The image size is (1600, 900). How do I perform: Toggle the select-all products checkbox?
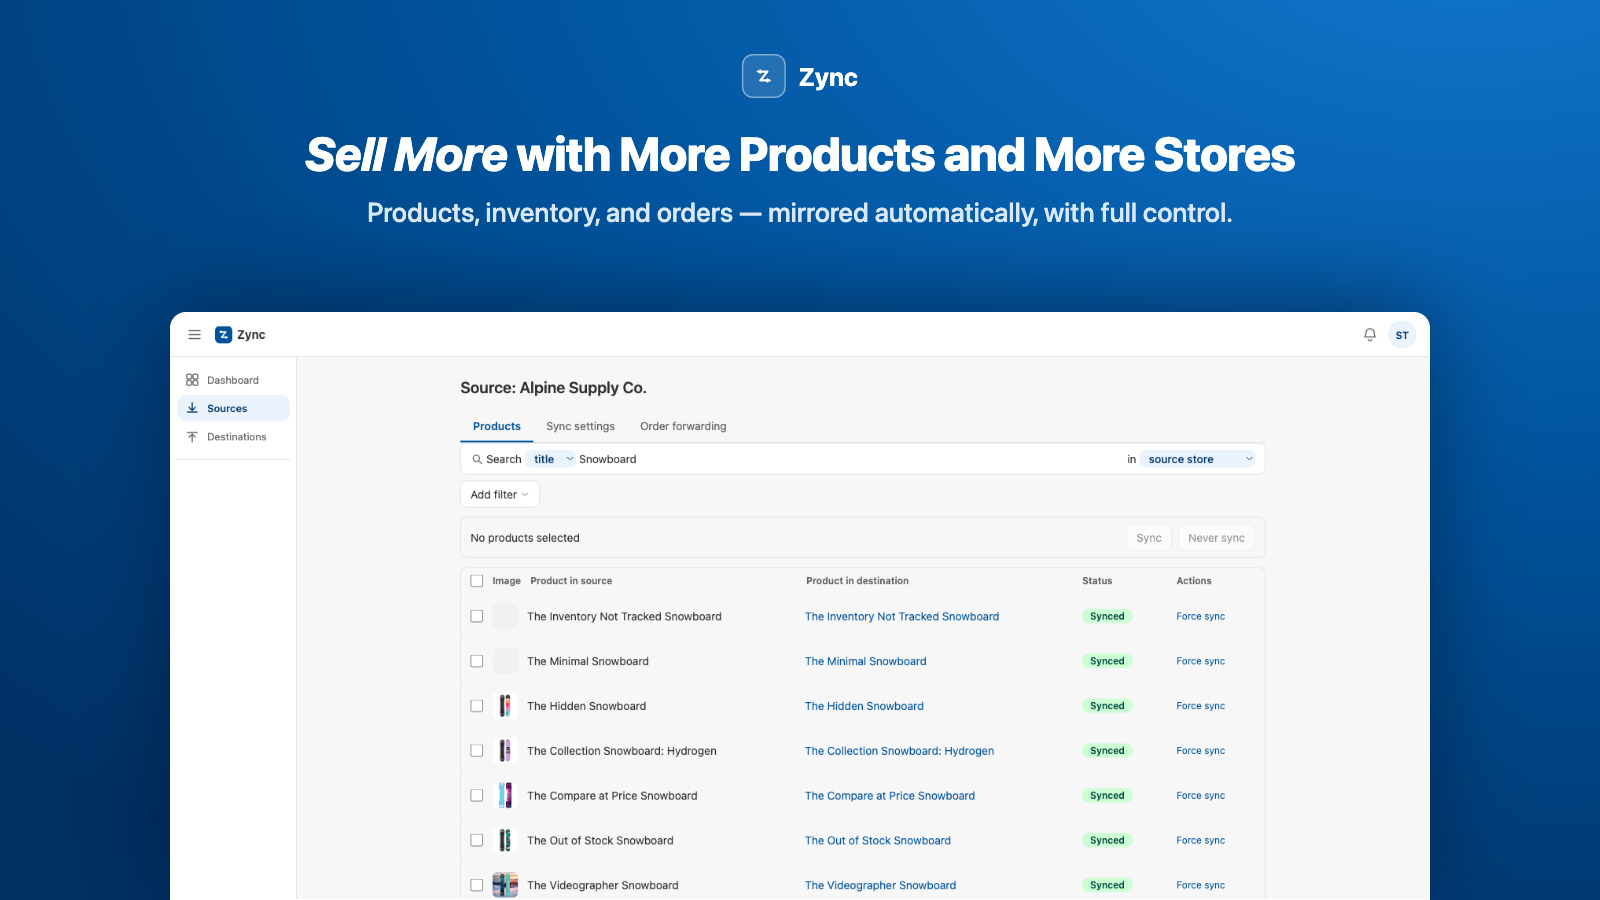[477, 581]
